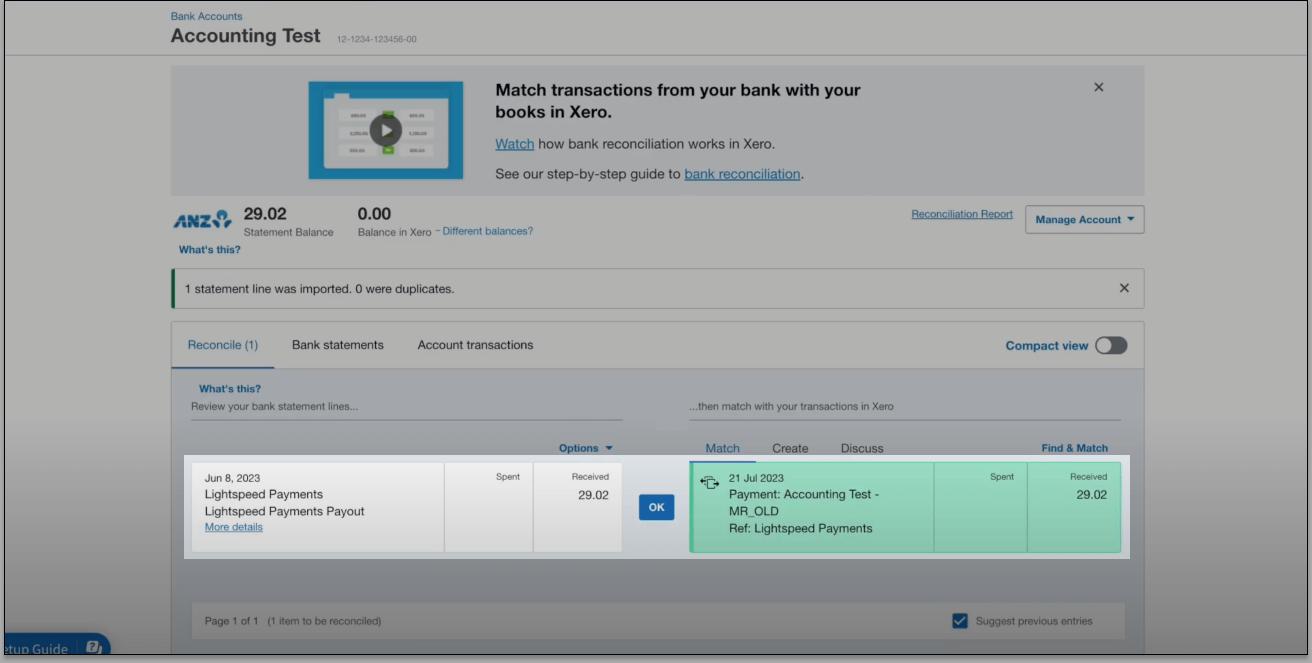Click the 0.00 Balance in Xero value

pyautogui.click(x=374, y=214)
